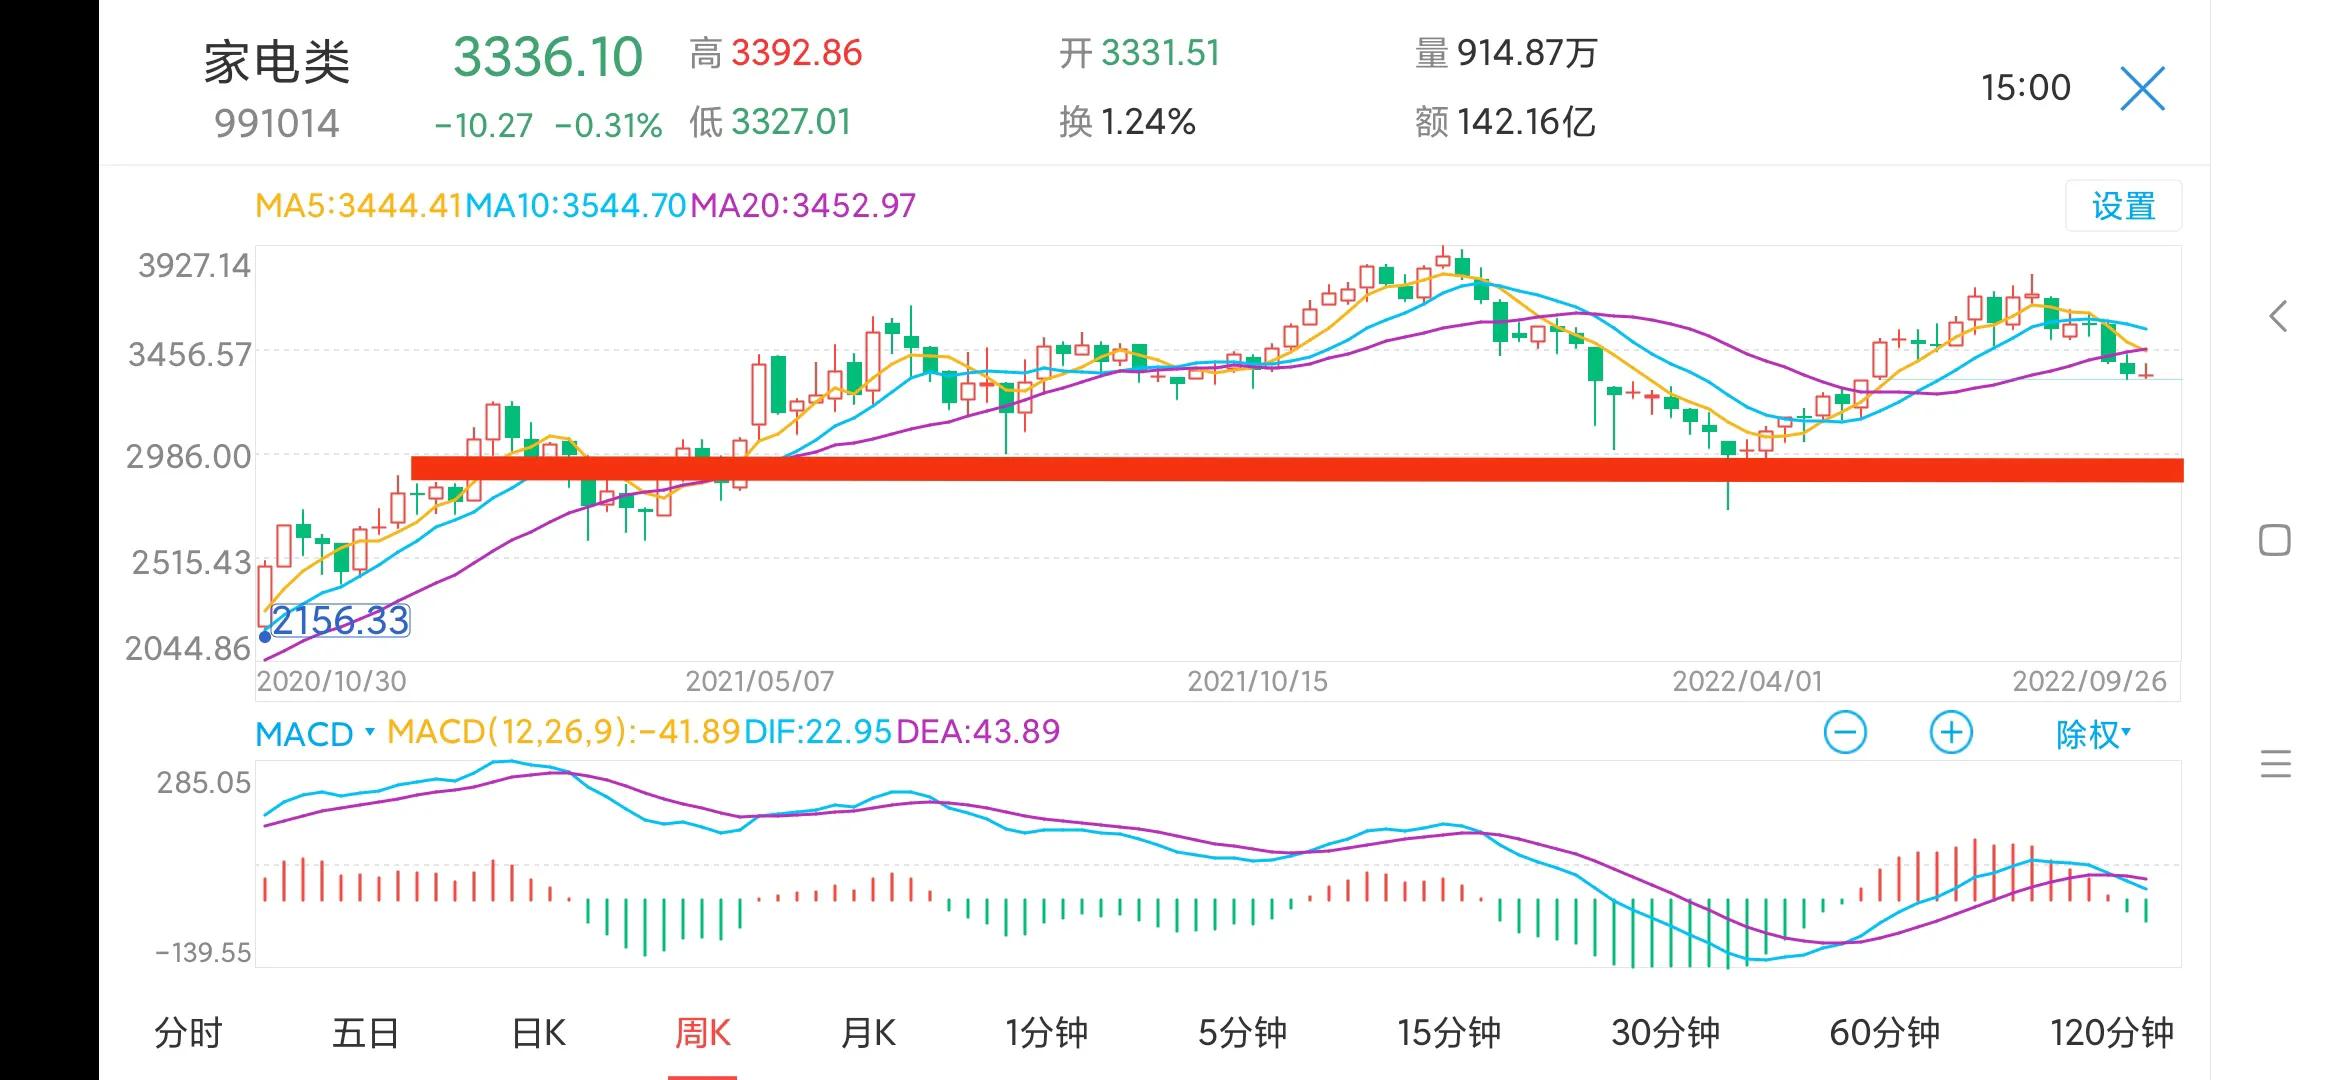The width and height of the screenshot is (2340, 1080).
Task: Tap the Android back arrow icon
Action: [x=2278, y=317]
